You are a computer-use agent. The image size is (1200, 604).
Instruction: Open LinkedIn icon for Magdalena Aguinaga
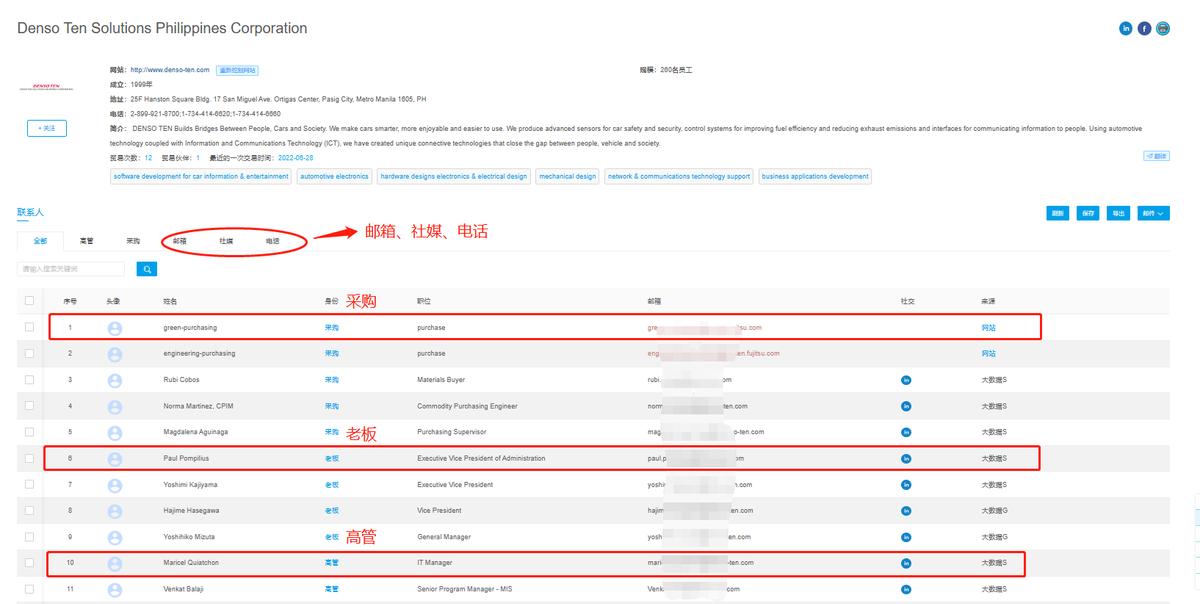906,432
